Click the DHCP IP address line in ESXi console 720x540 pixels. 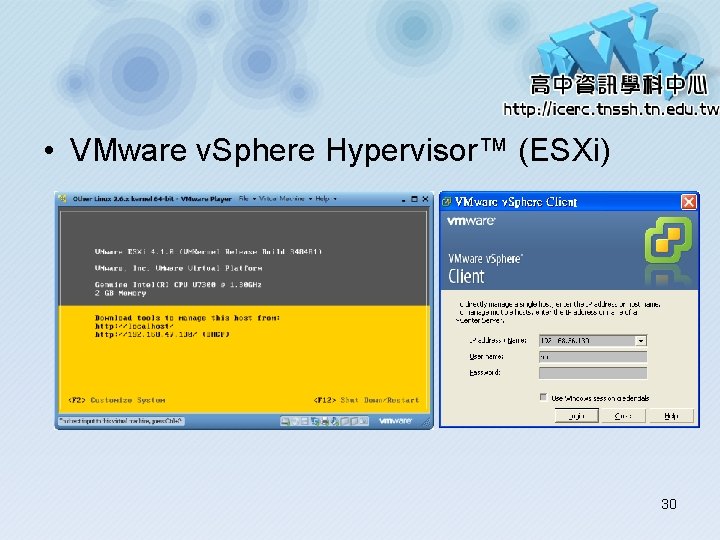coord(162,334)
